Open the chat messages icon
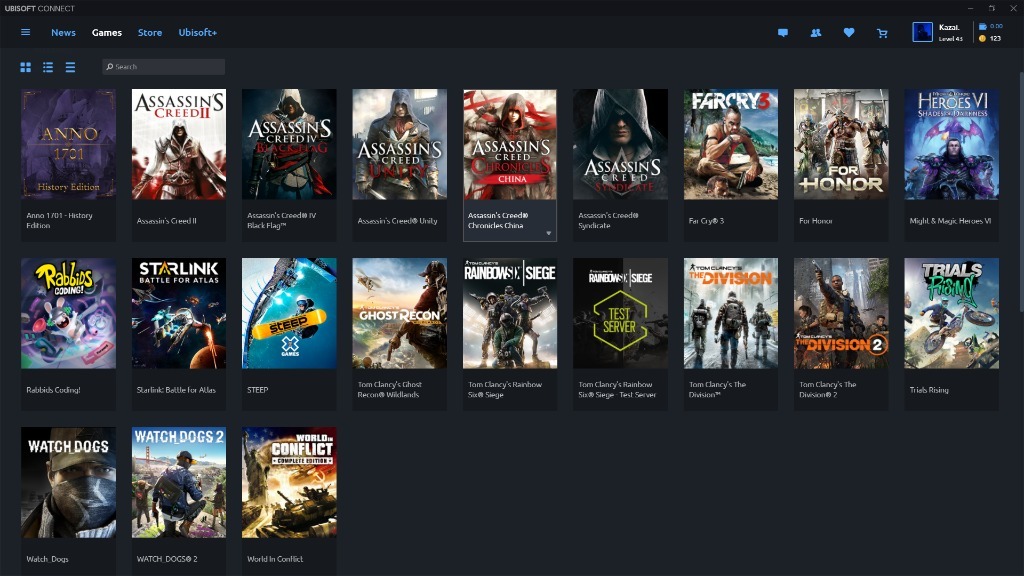1024x576 pixels. 782,33
